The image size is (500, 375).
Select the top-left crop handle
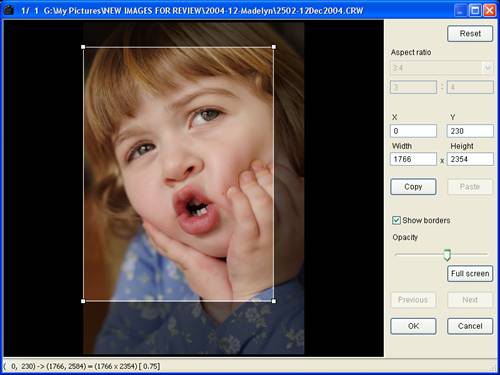click(83, 47)
